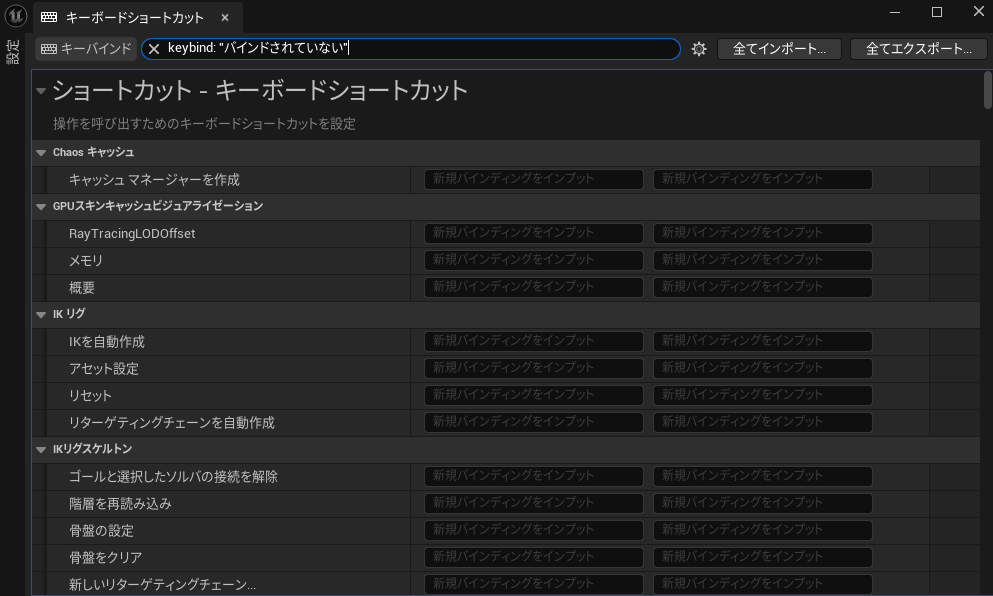Set first binding for IKを自動作成
This screenshot has height=596, width=993.
534,341
